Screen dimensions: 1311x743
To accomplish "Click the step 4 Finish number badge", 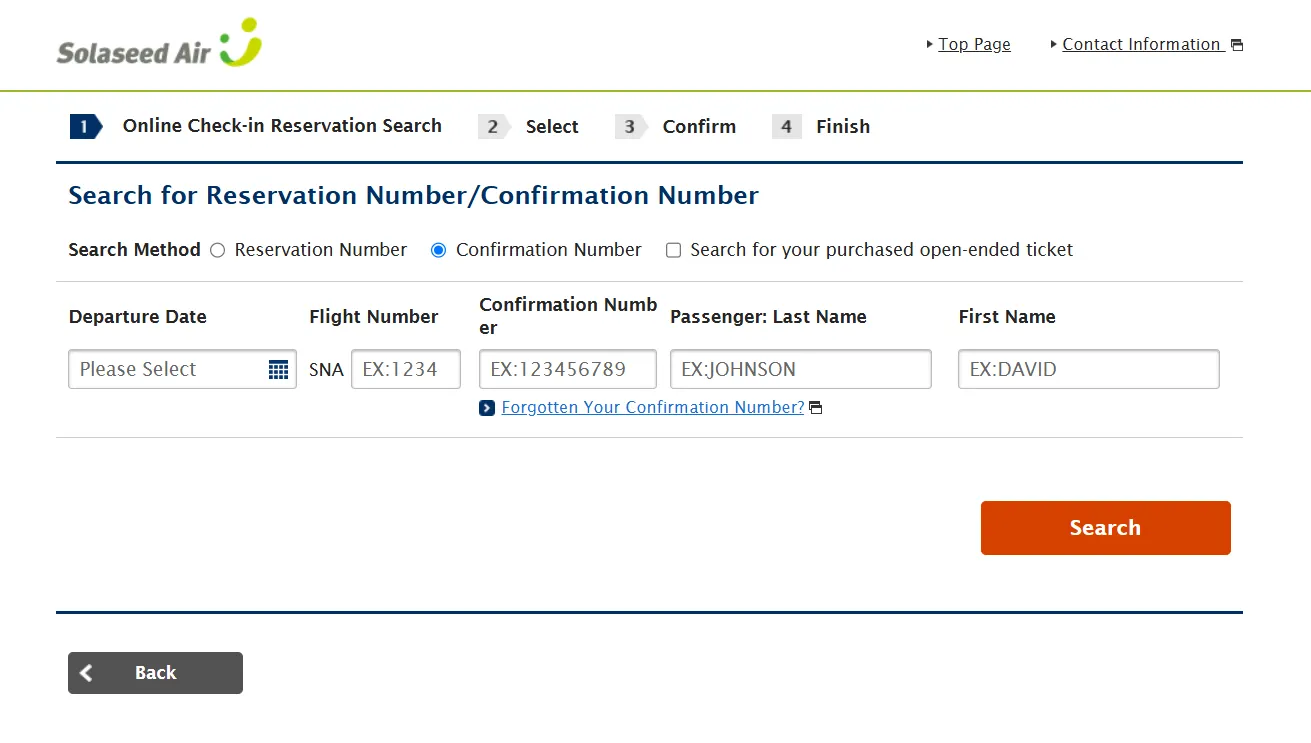I will (x=786, y=127).
